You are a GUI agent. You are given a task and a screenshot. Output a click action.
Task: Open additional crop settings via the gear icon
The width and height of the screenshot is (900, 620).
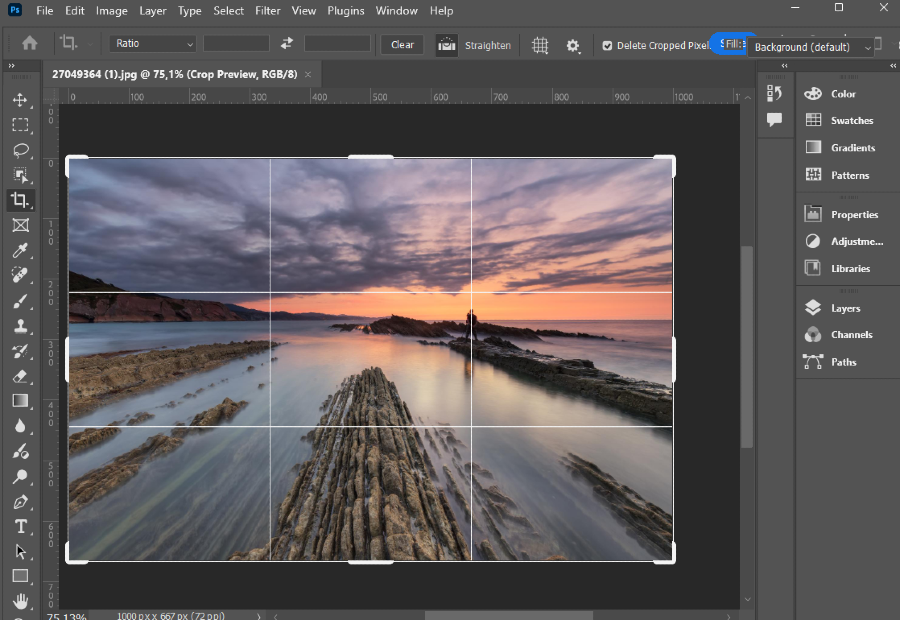572,45
